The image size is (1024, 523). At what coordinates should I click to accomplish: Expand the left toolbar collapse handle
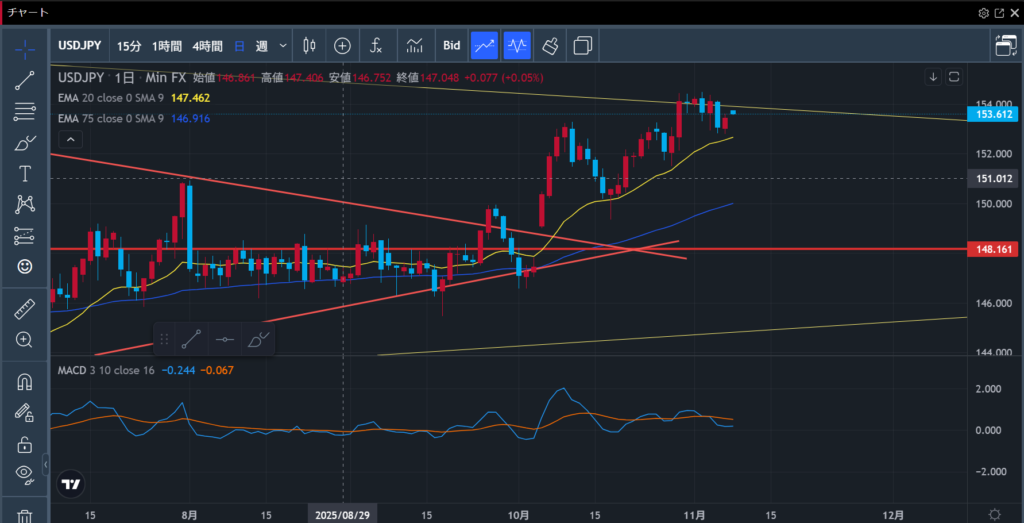46,464
